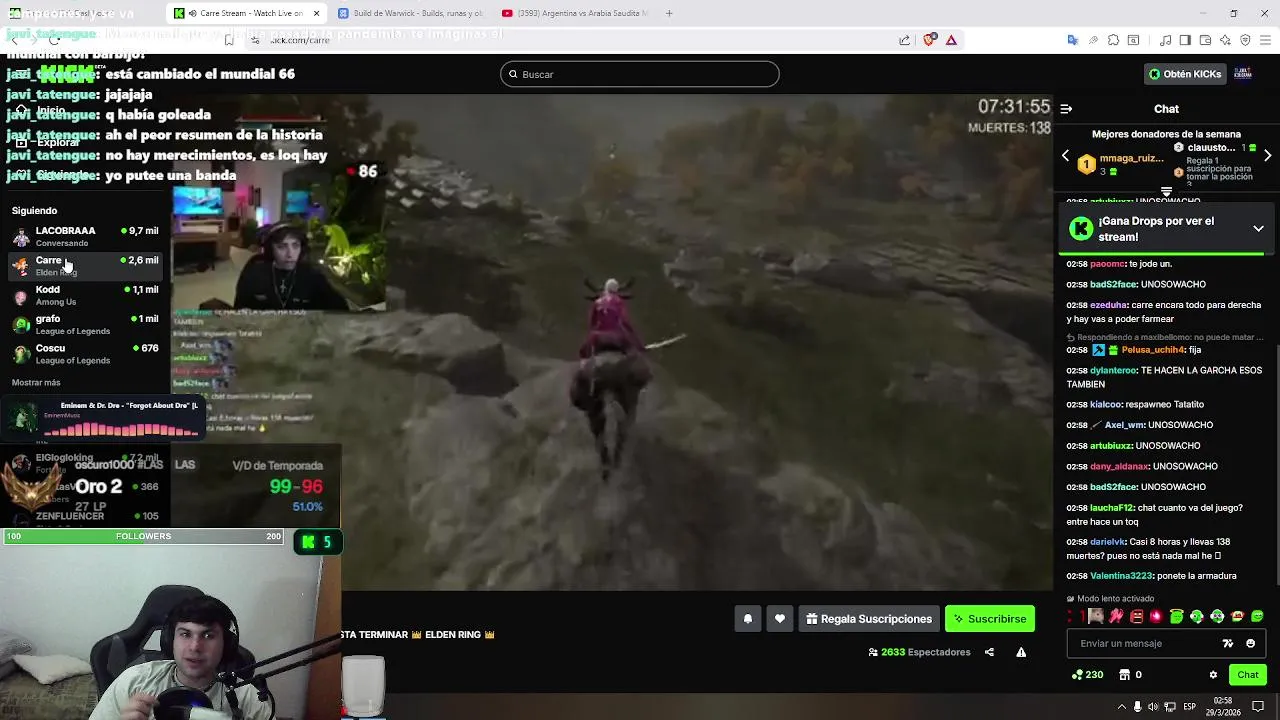
Task: Click the taskbar volume speaker icon
Action: (x=1153, y=707)
